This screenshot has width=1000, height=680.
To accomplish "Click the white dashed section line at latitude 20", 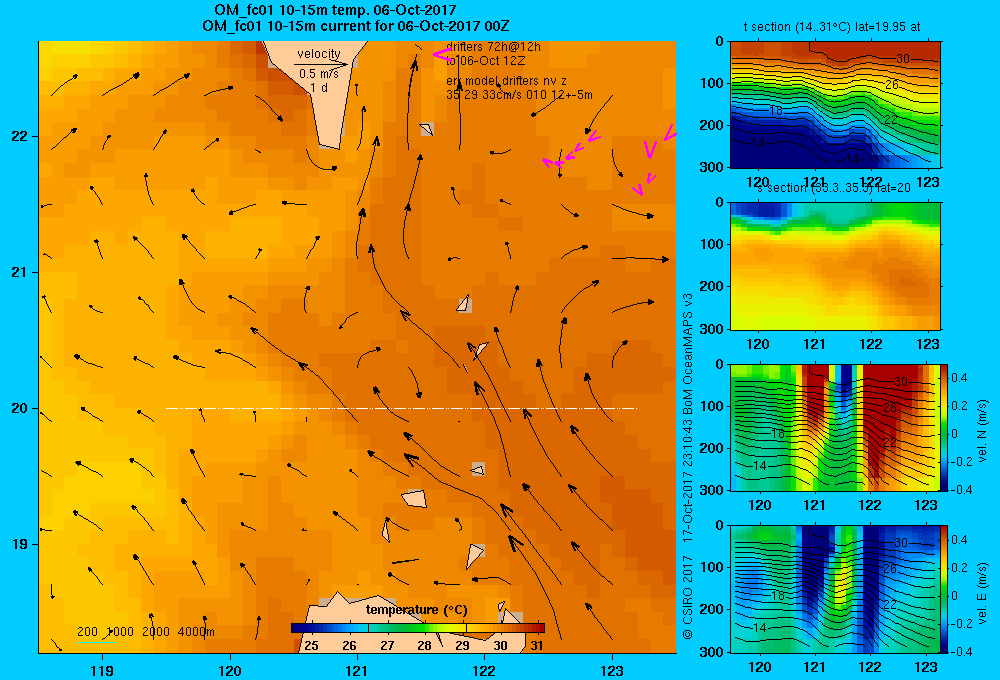I will 401,408.
